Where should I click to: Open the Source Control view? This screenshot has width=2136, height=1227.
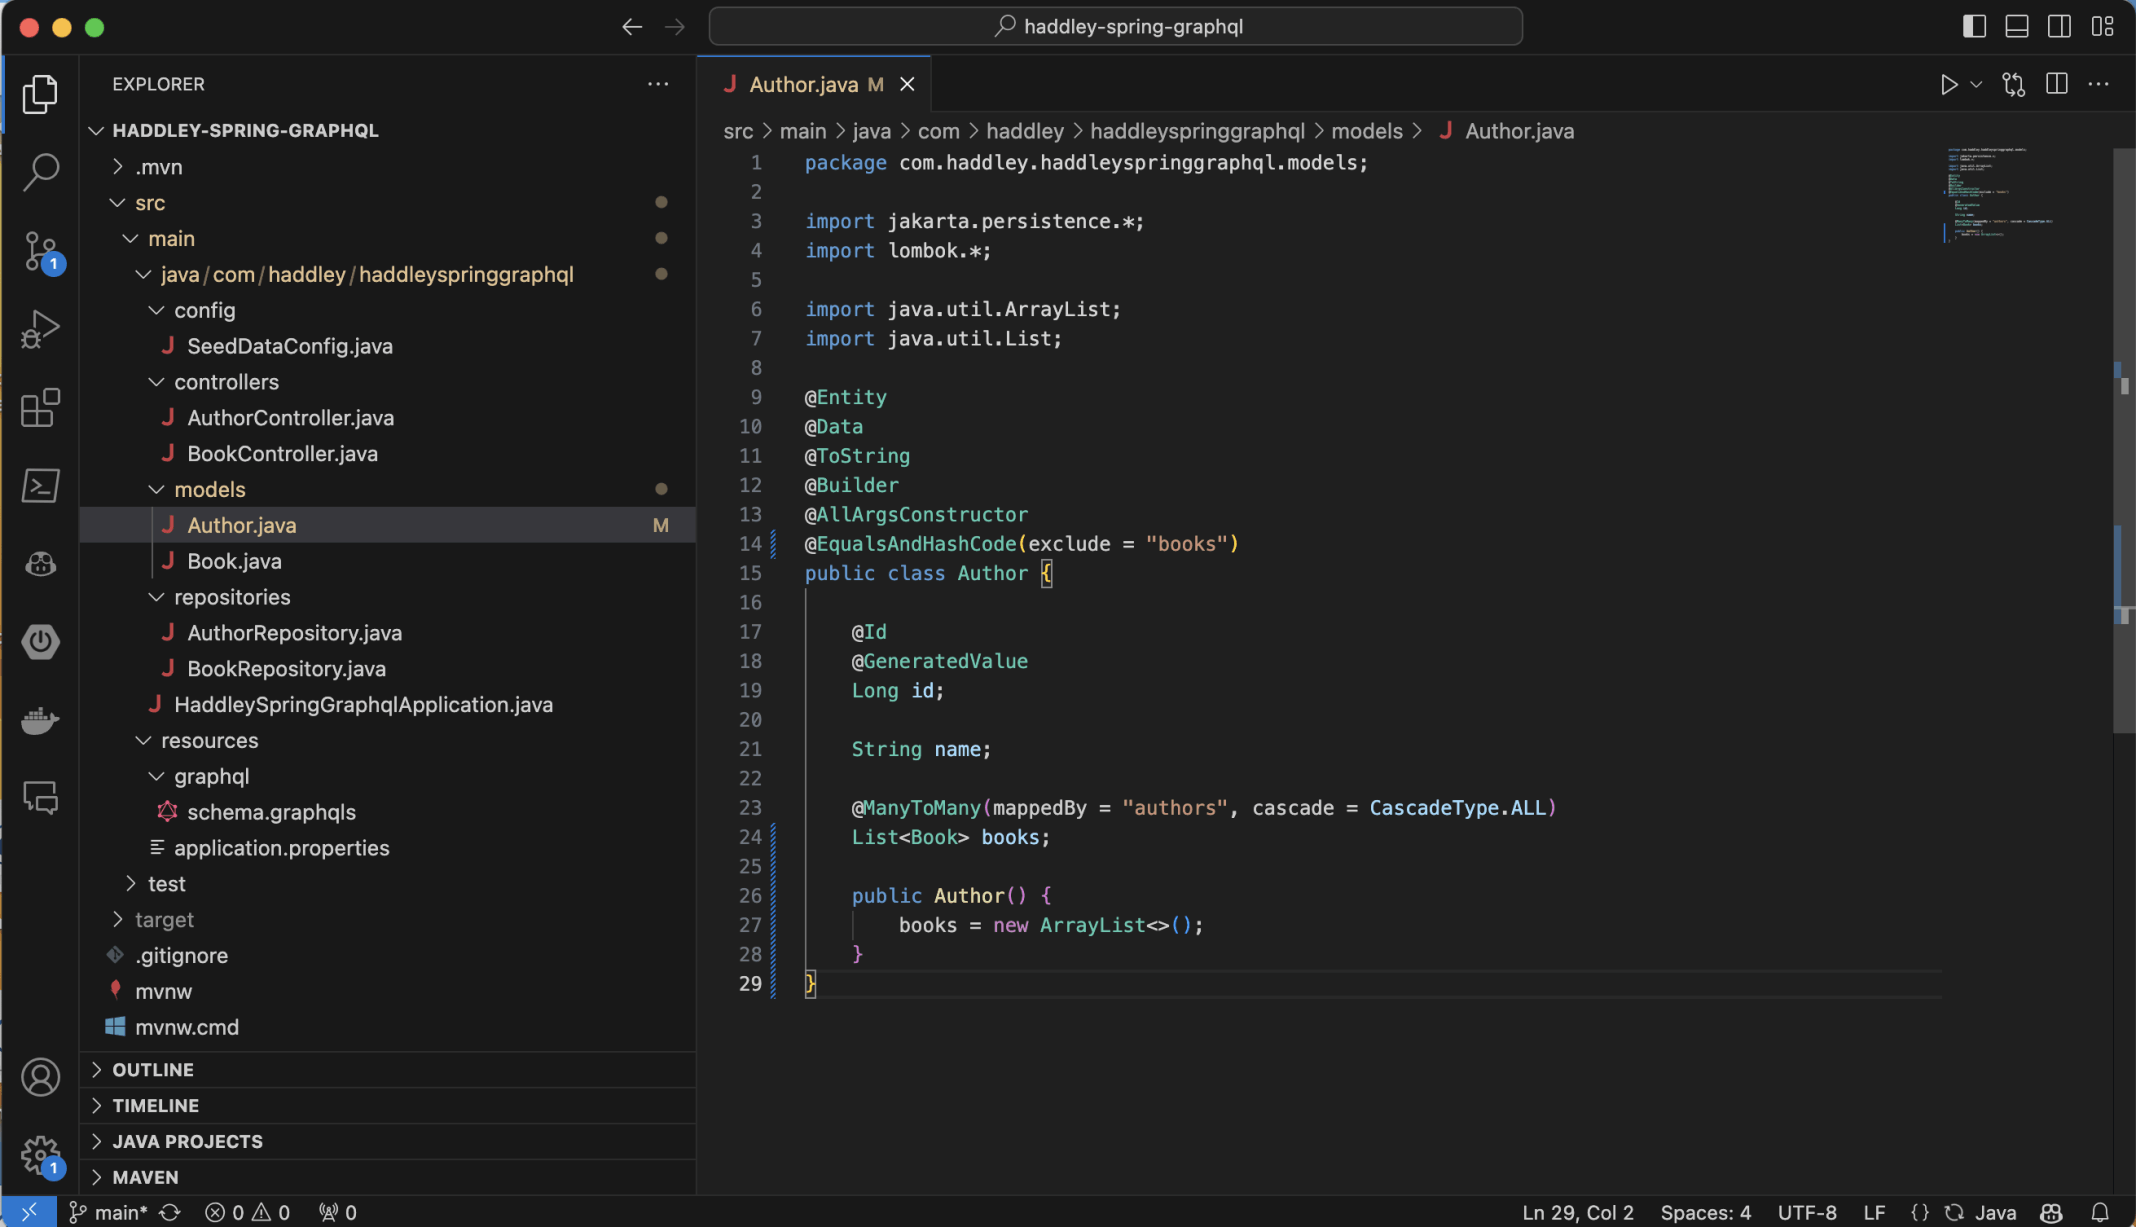click(40, 250)
